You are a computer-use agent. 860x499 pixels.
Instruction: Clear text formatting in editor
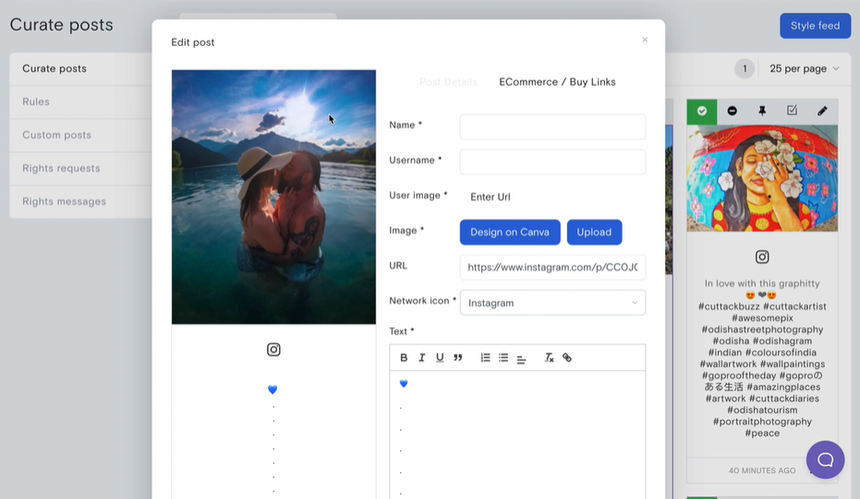point(549,358)
